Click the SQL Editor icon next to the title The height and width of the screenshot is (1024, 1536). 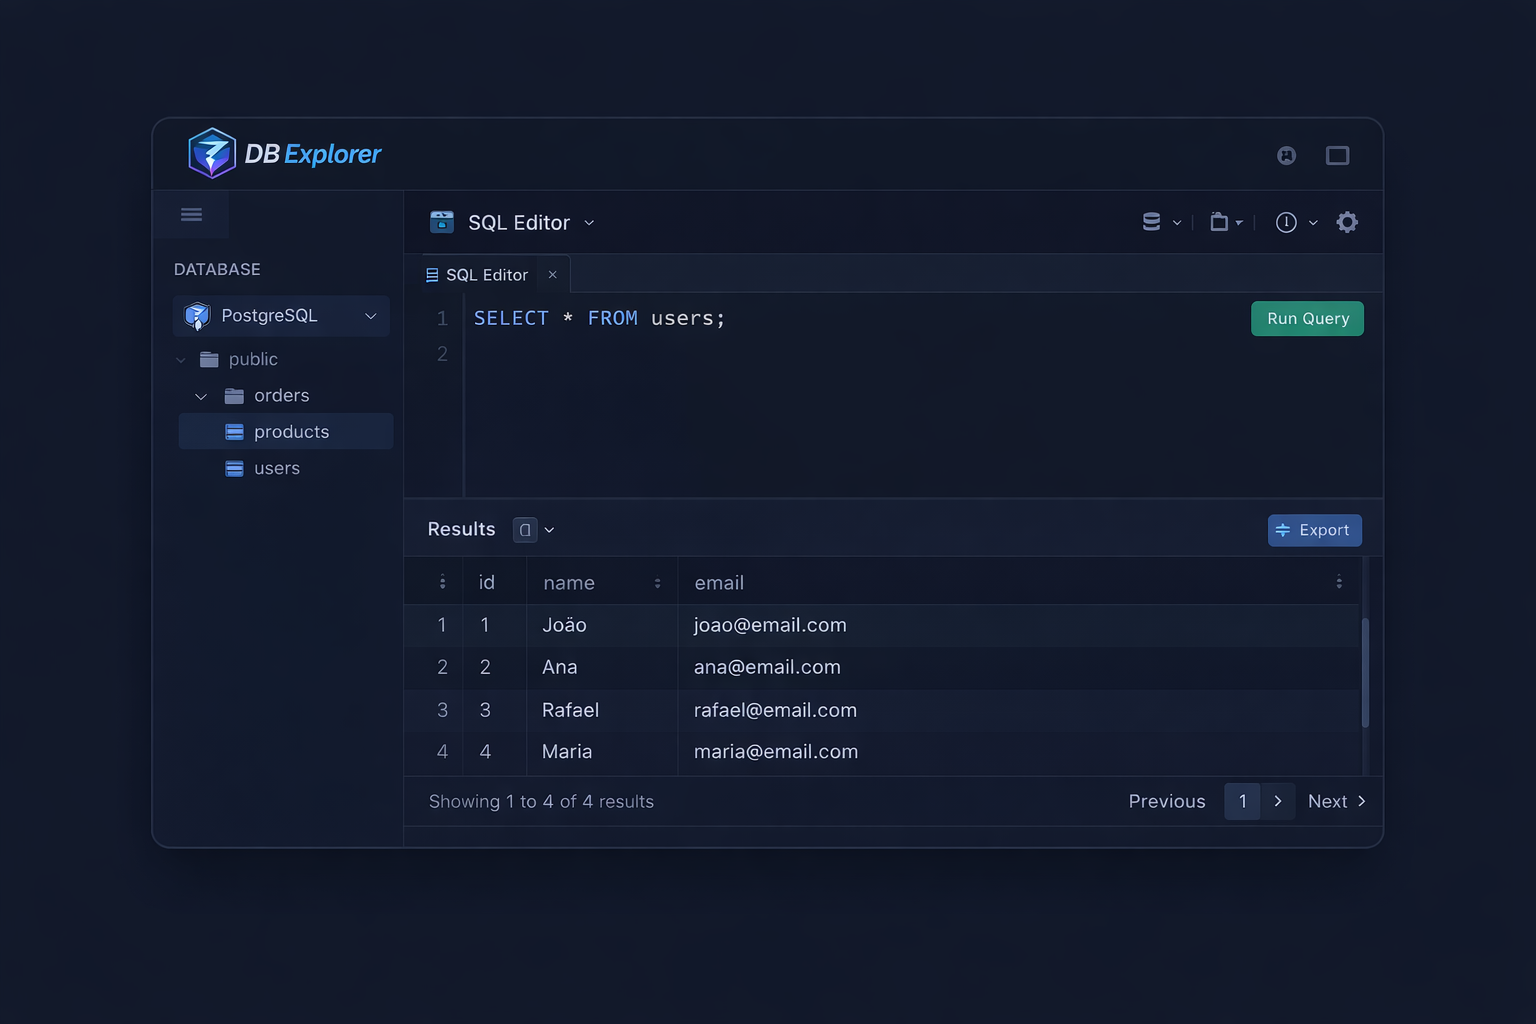[x=441, y=222]
